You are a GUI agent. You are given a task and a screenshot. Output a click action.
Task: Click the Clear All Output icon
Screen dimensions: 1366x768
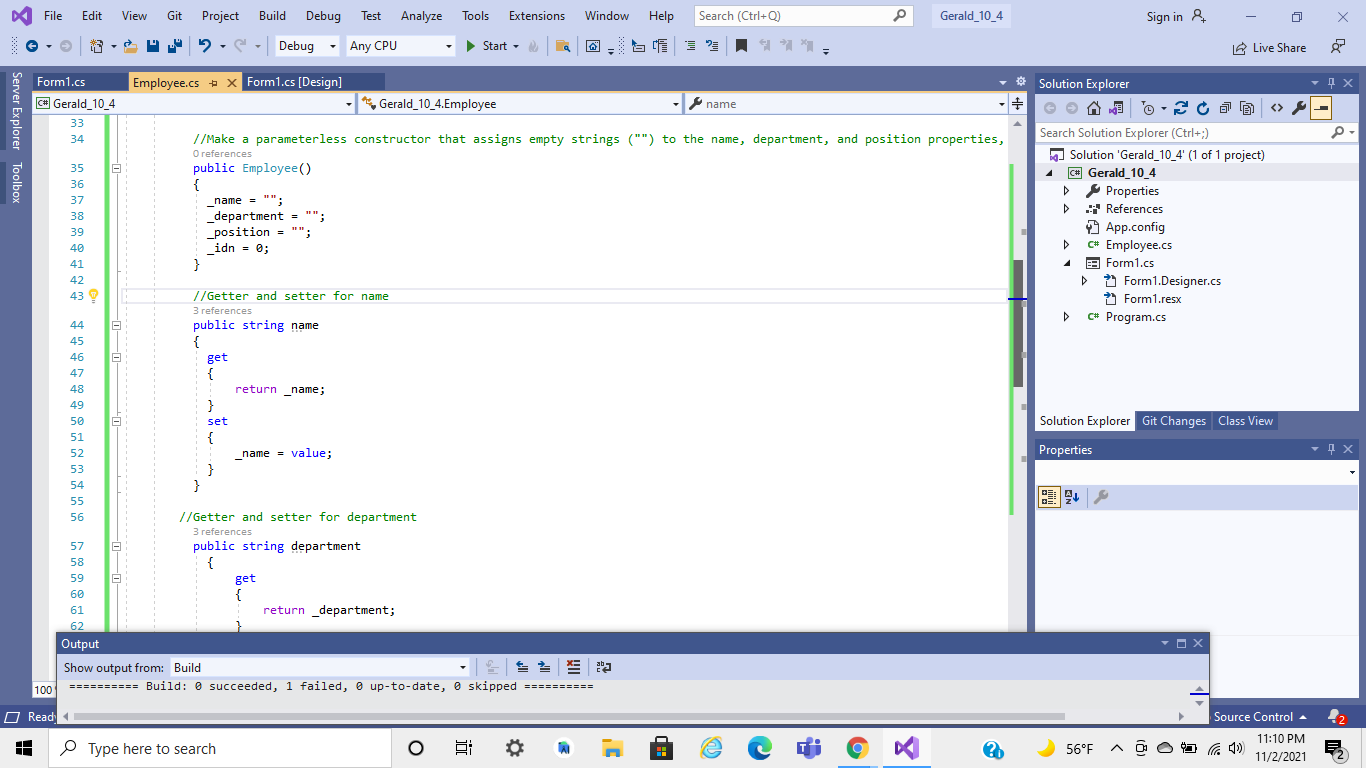click(x=573, y=667)
